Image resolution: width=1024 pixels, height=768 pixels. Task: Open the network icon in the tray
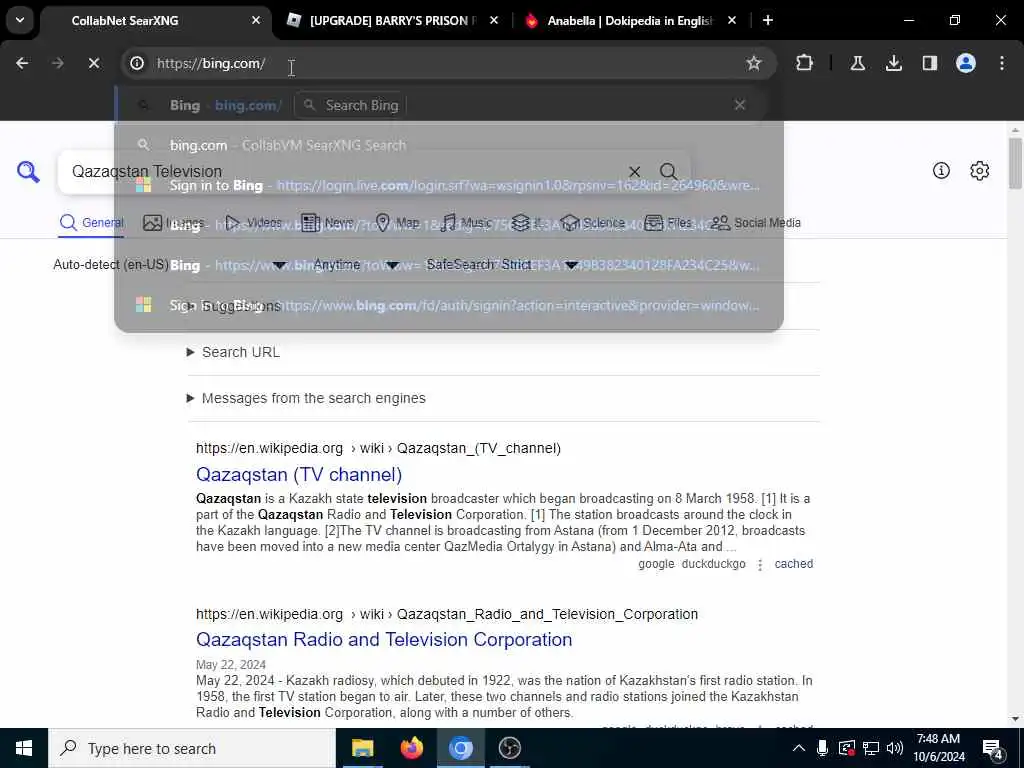coord(871,748)
